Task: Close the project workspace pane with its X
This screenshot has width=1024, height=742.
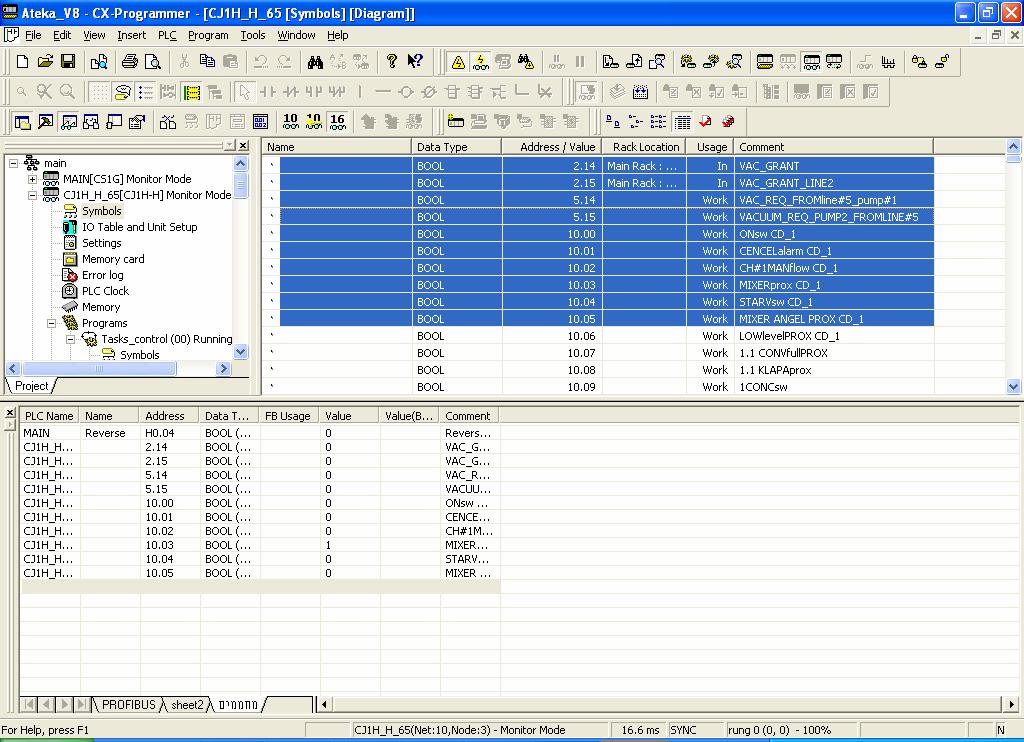Action: (x=243, y=145)
